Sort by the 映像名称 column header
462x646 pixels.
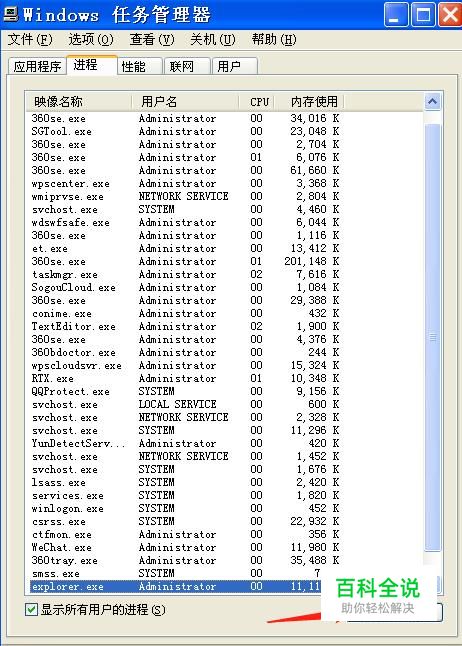pyautogui.click(x=79, y=102)
